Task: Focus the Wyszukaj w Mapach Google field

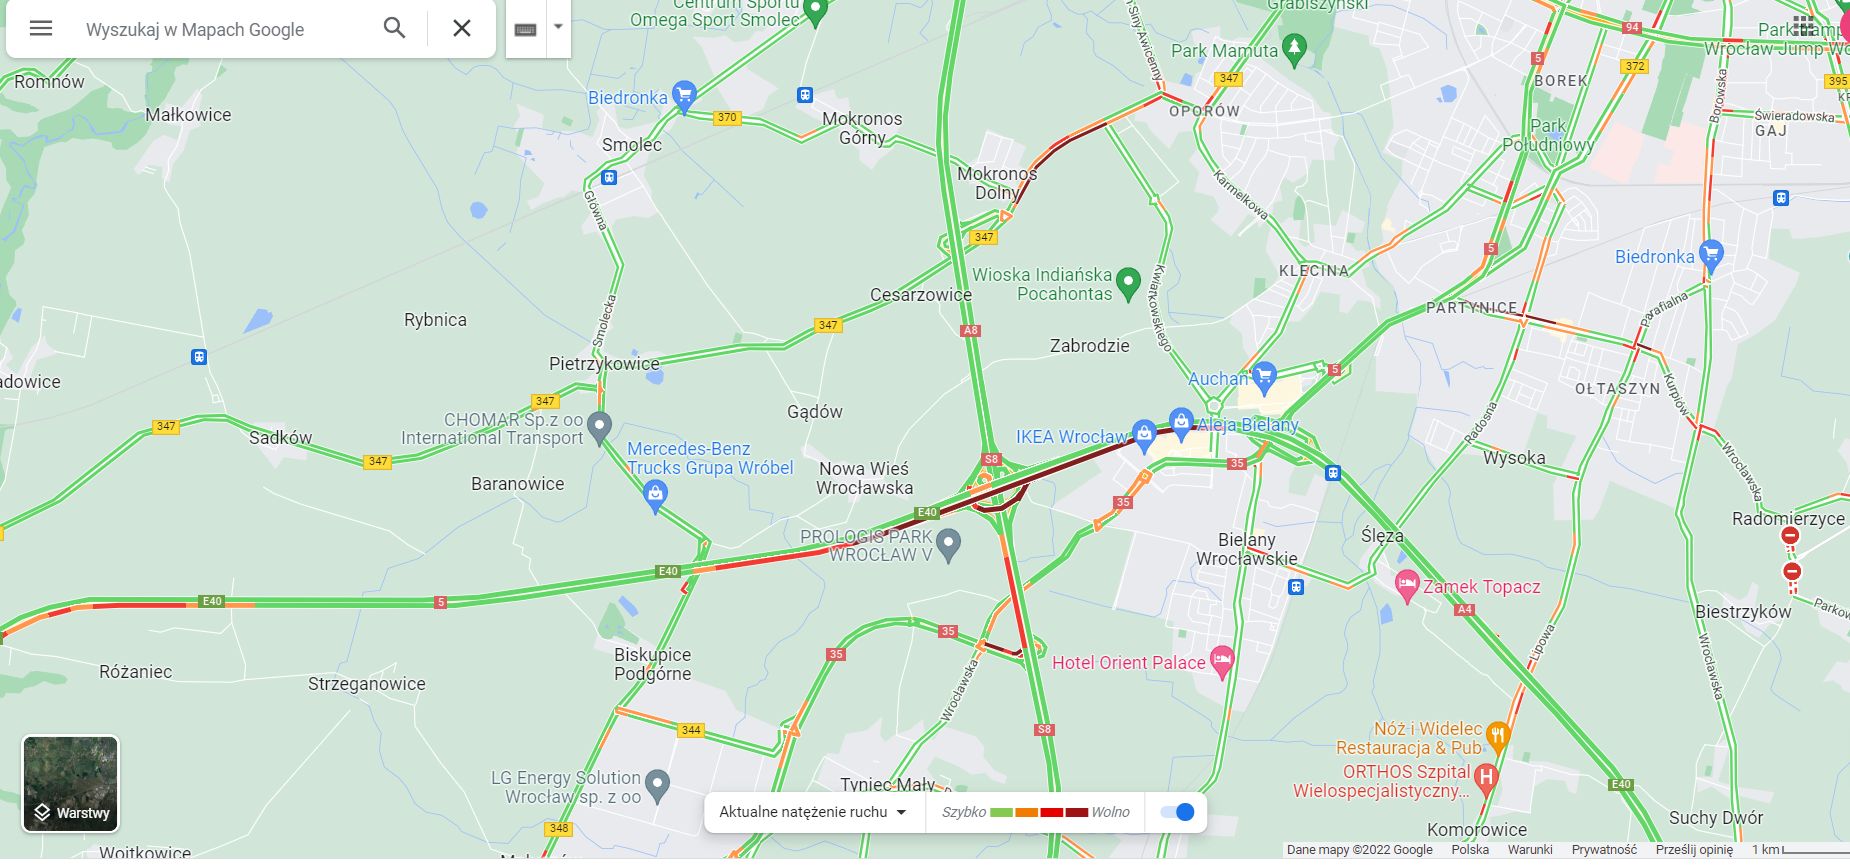Action: coord(224,29)
